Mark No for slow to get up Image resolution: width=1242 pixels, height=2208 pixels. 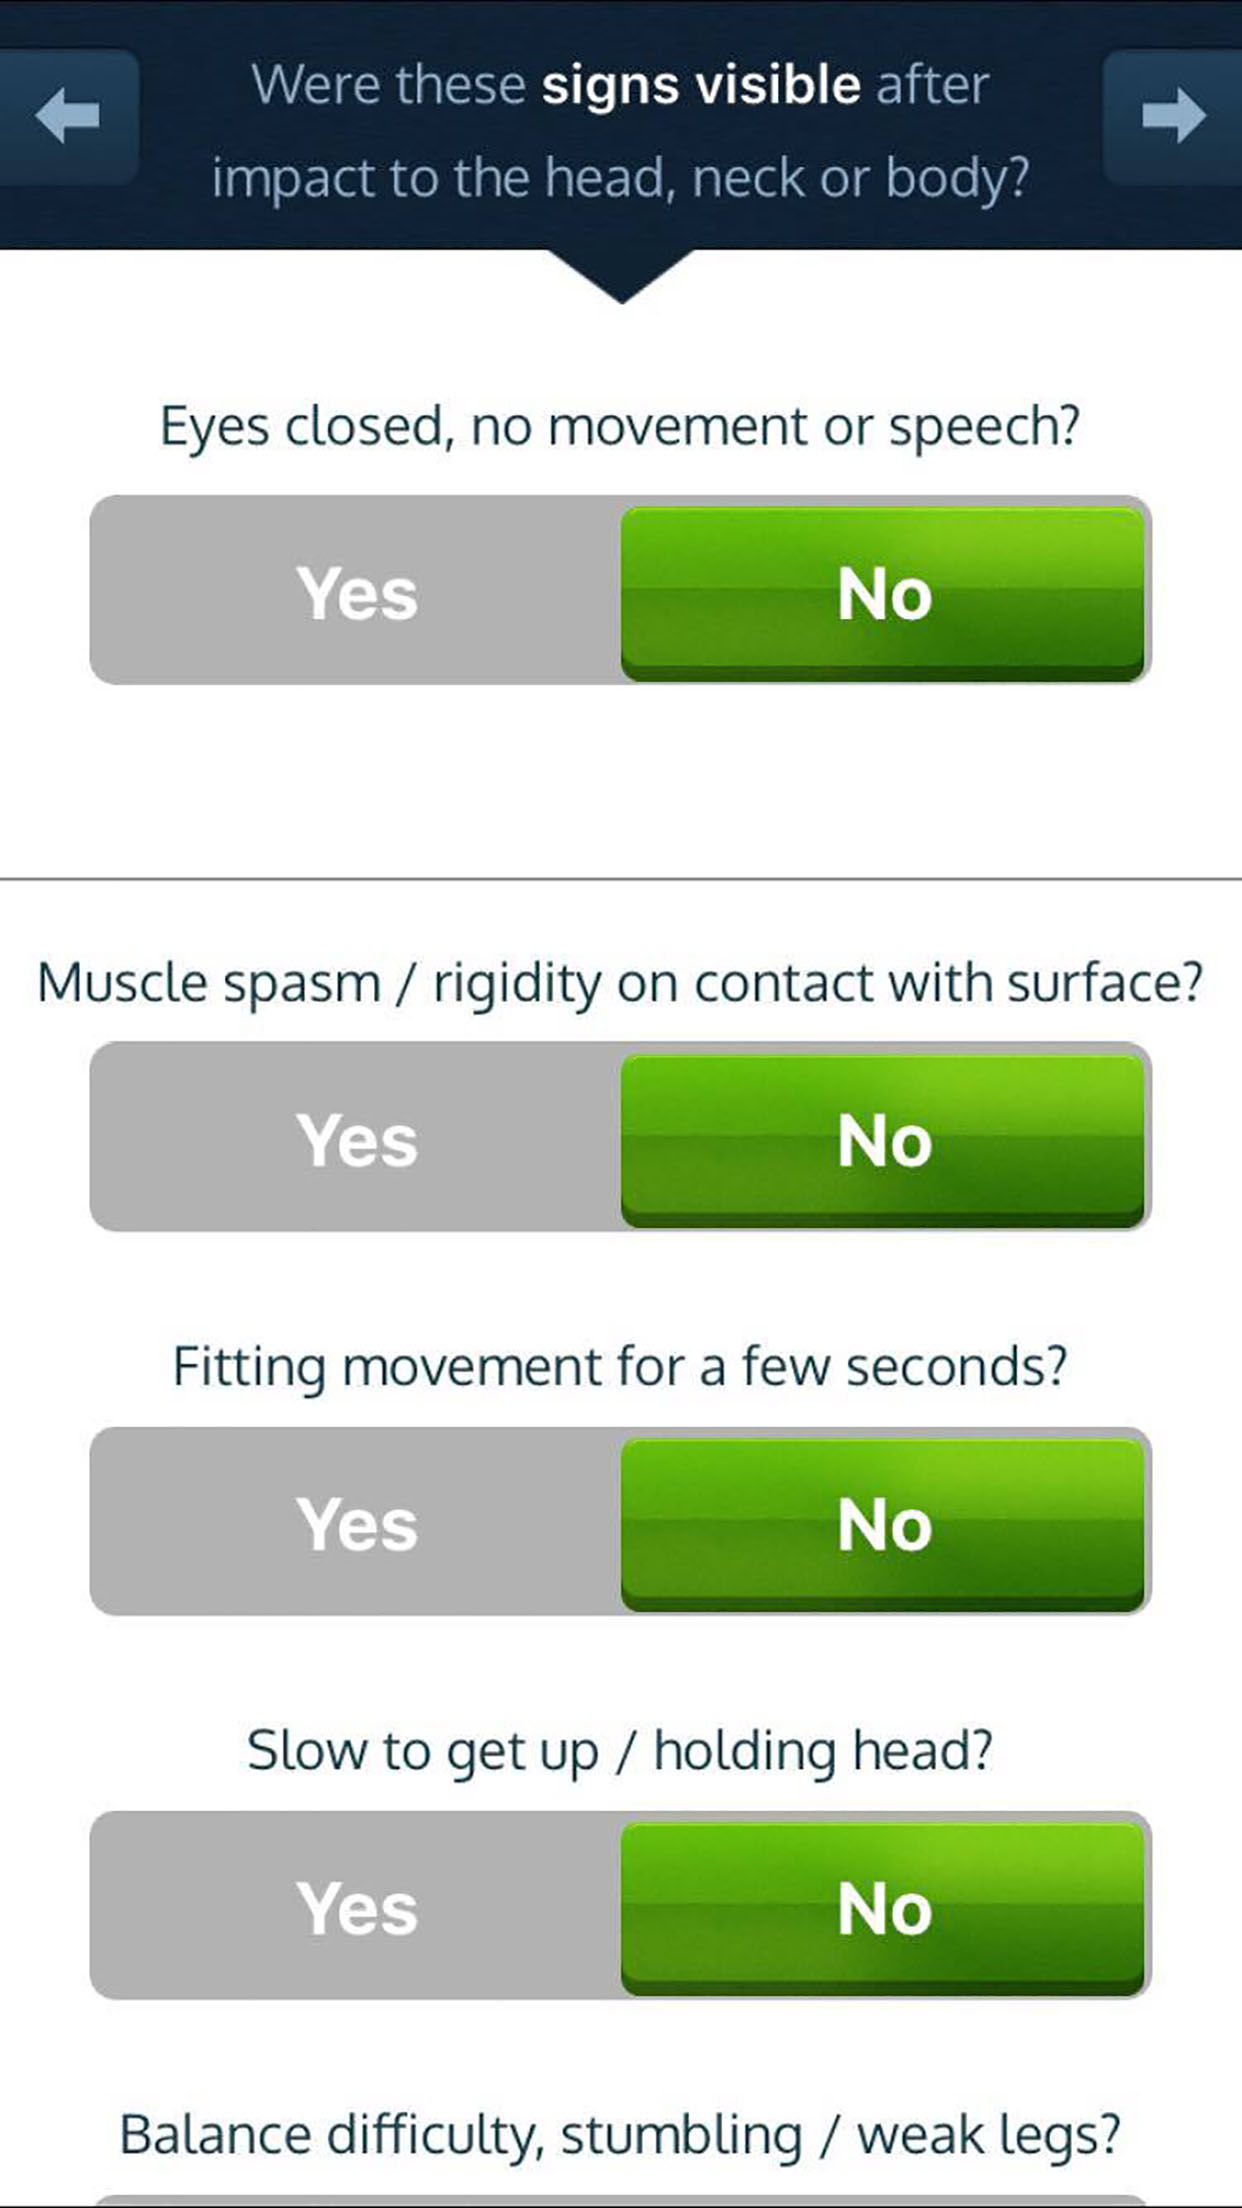(x=883, y=1907)
